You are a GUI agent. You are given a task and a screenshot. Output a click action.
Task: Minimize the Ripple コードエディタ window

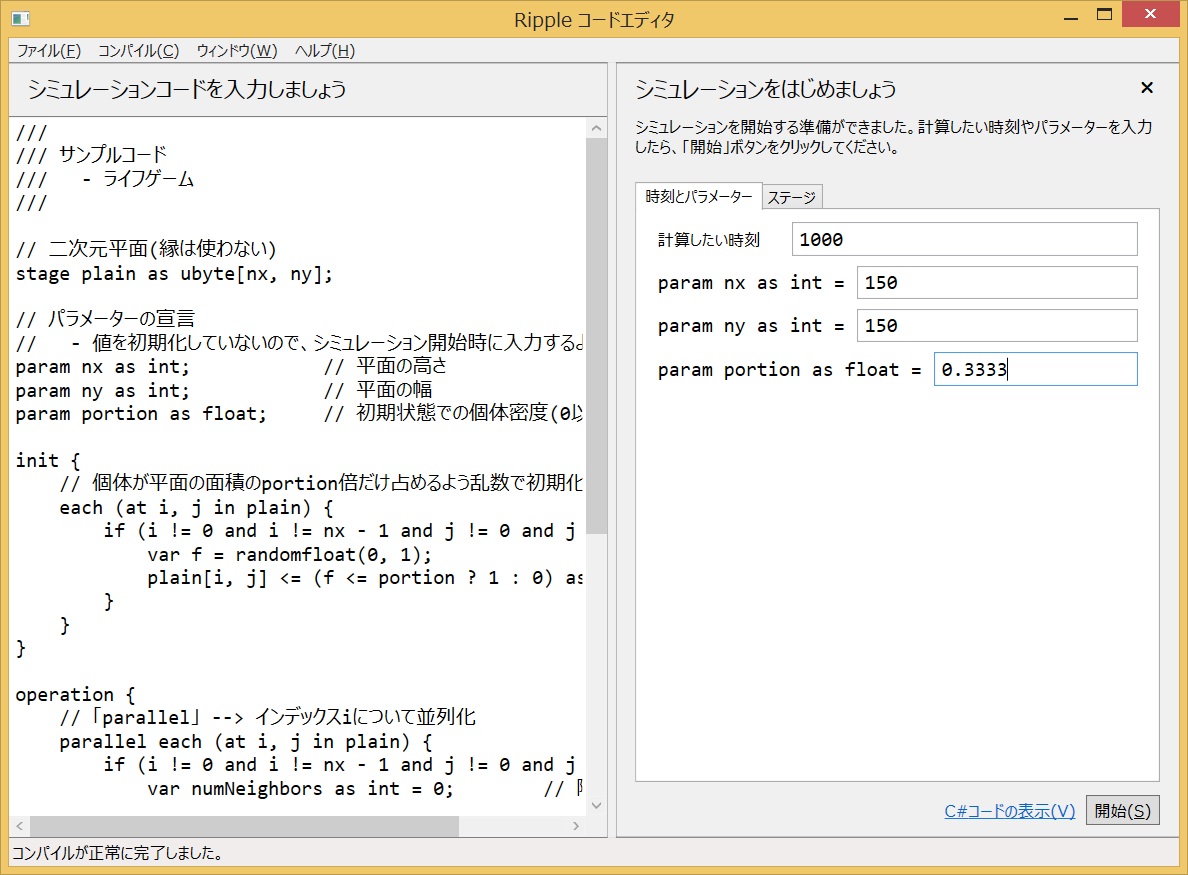(1071, 17)
